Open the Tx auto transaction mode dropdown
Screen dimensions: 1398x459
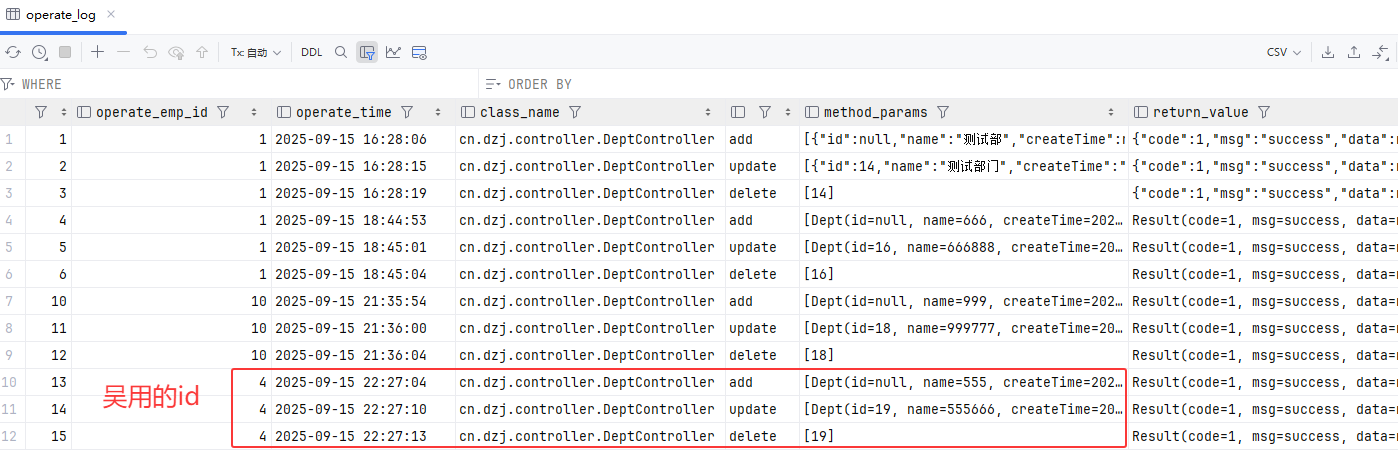tap(255, 52)
